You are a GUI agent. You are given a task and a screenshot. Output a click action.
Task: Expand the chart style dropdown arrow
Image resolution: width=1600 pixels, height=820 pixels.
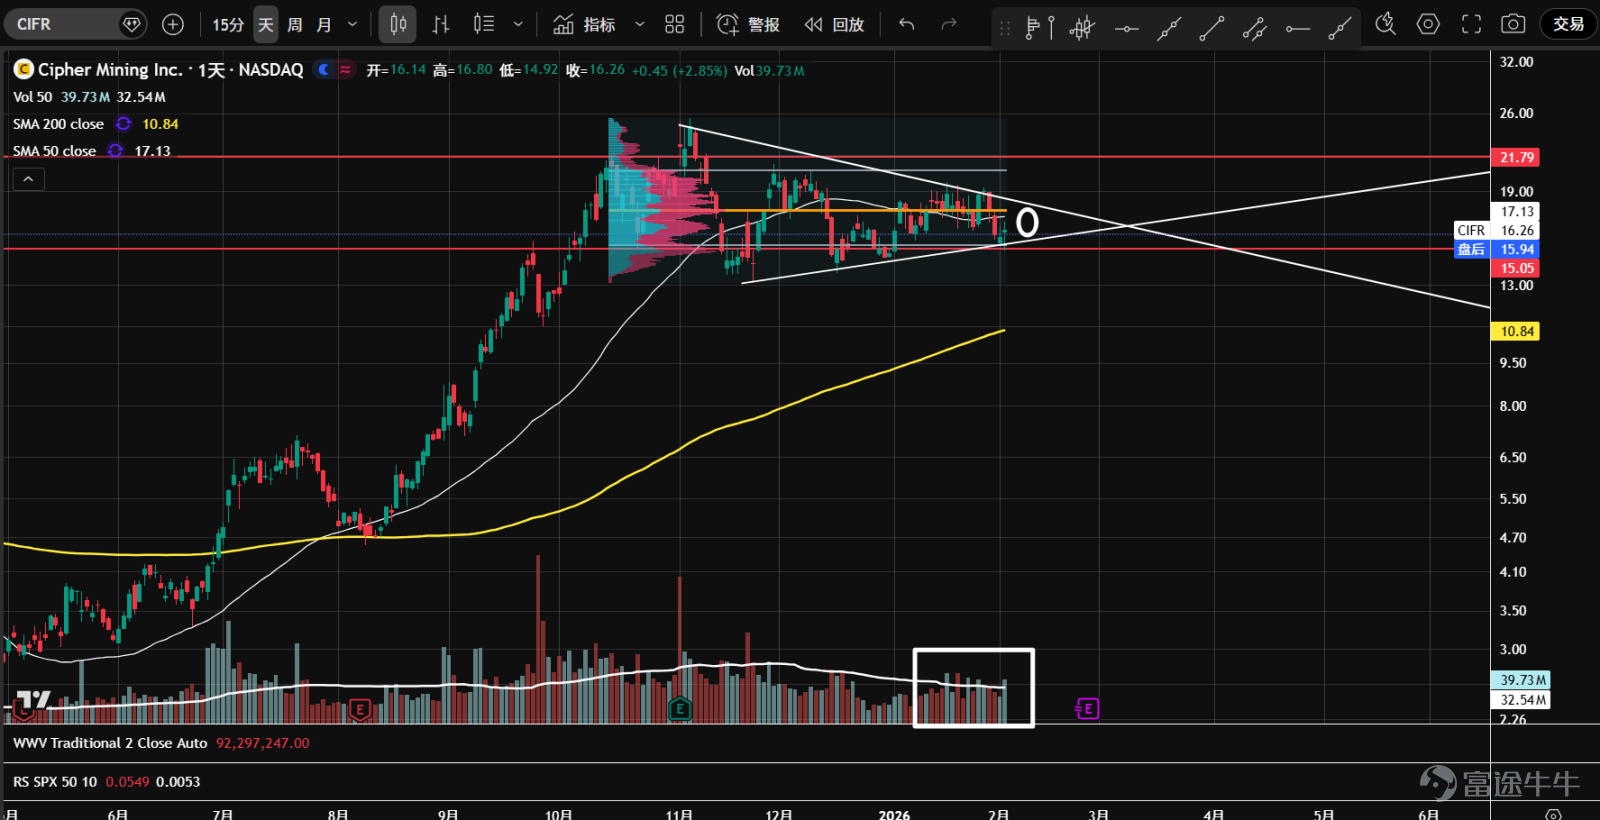click(518, 24)
